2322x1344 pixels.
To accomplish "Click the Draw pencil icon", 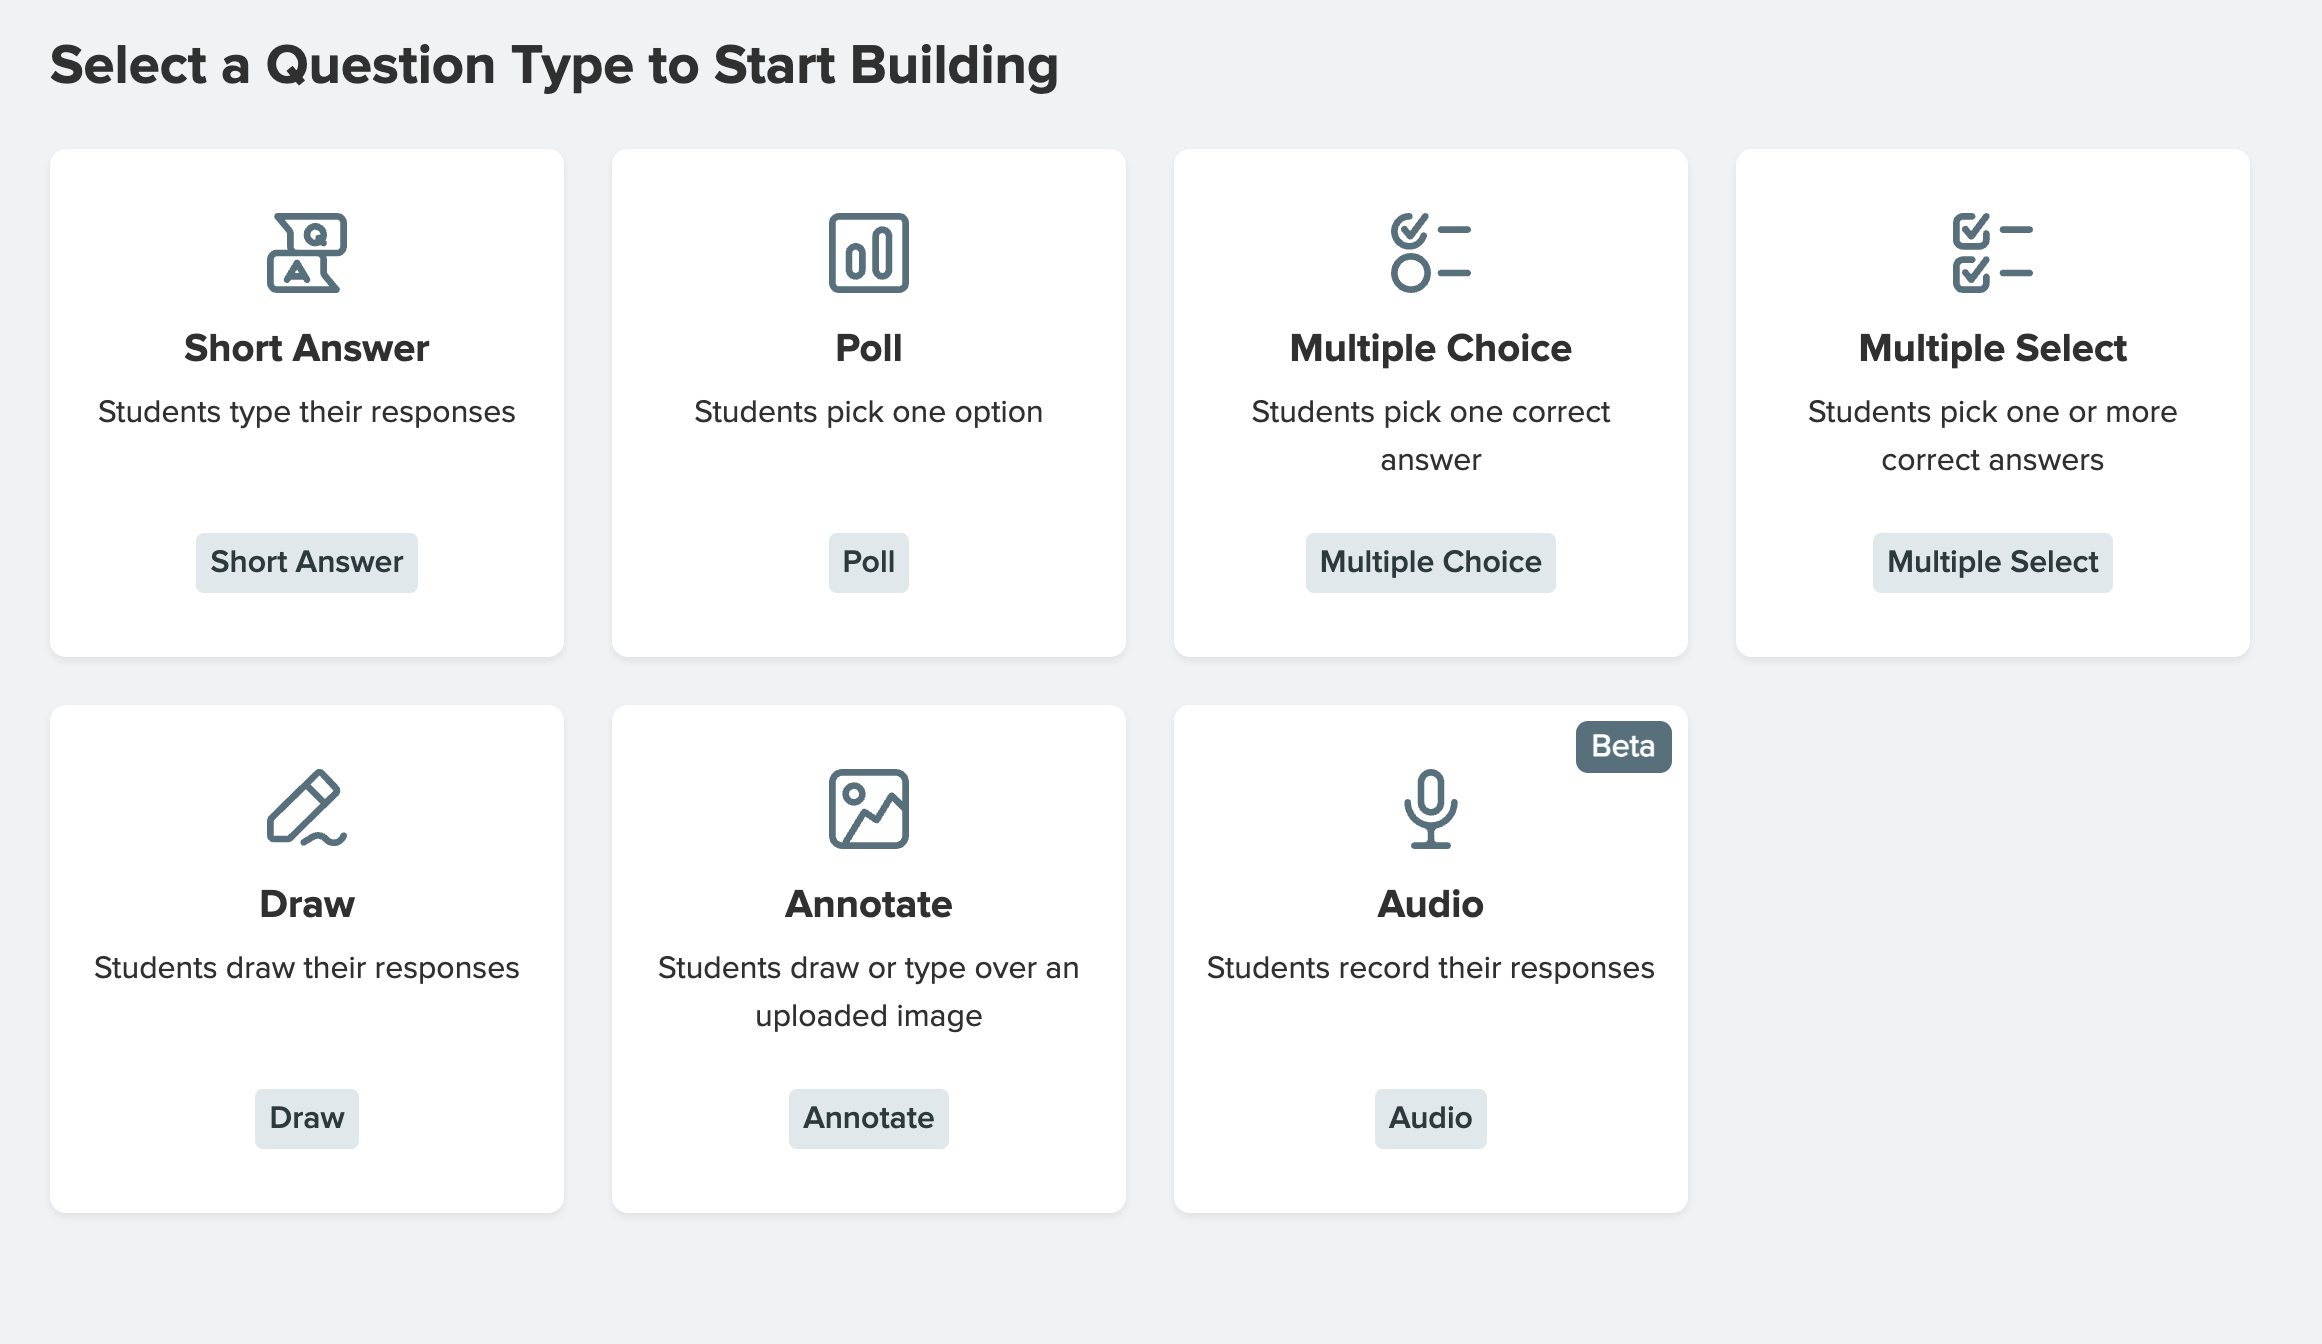I will (x=306, y=808).
